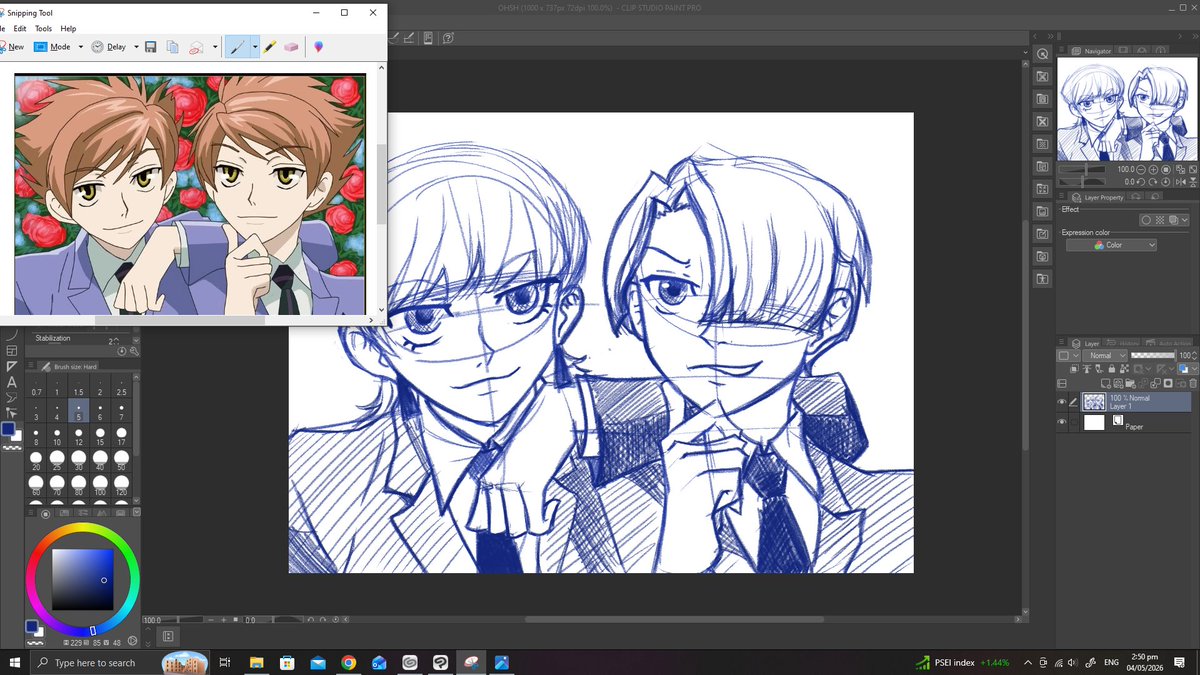
Task: Copy the snip to clipboard
Action: 173,46
